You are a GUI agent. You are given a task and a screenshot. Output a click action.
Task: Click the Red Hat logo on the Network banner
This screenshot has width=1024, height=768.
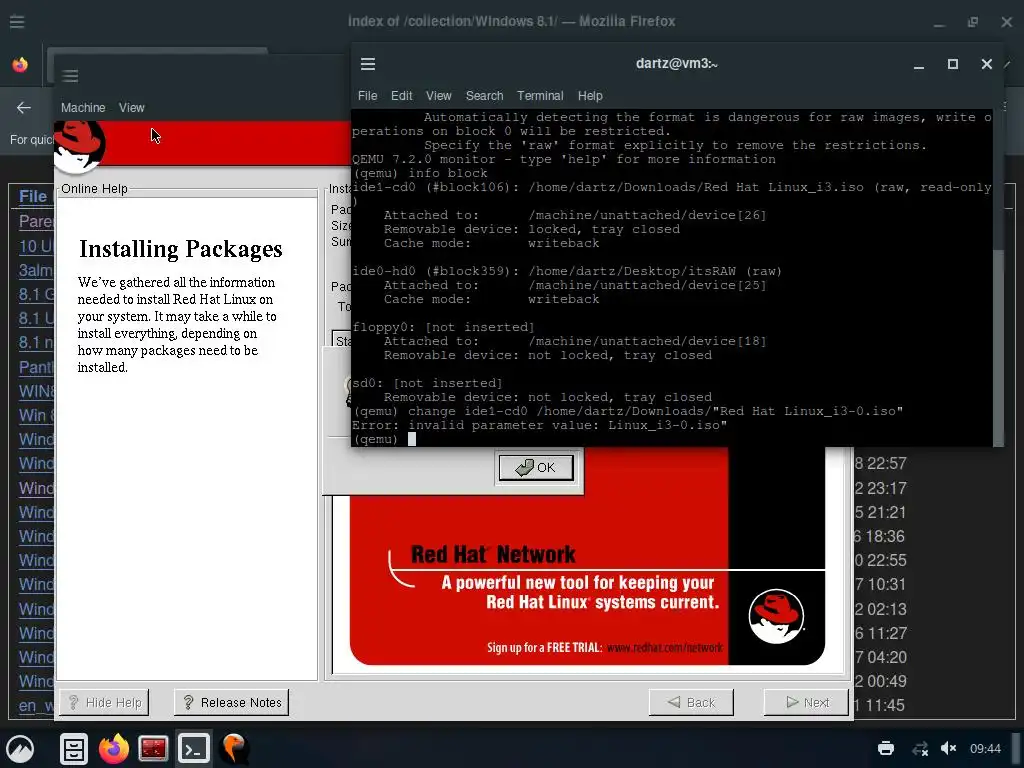[776, 616]
